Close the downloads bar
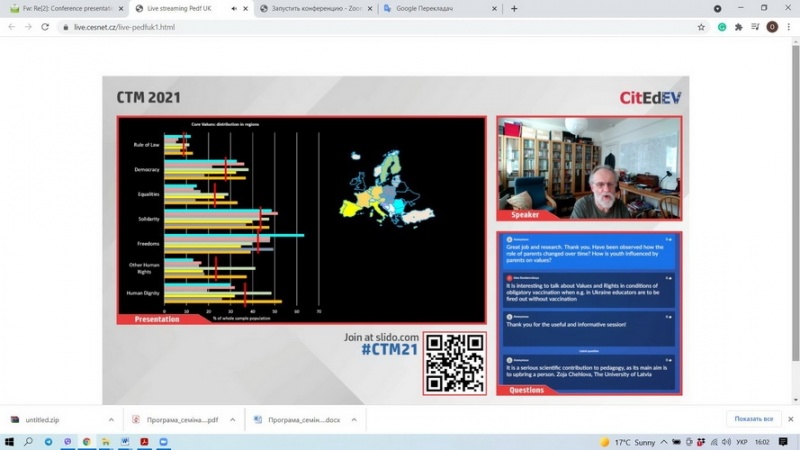This screenshot has width=800, height=450. click(x=788, y=419)
